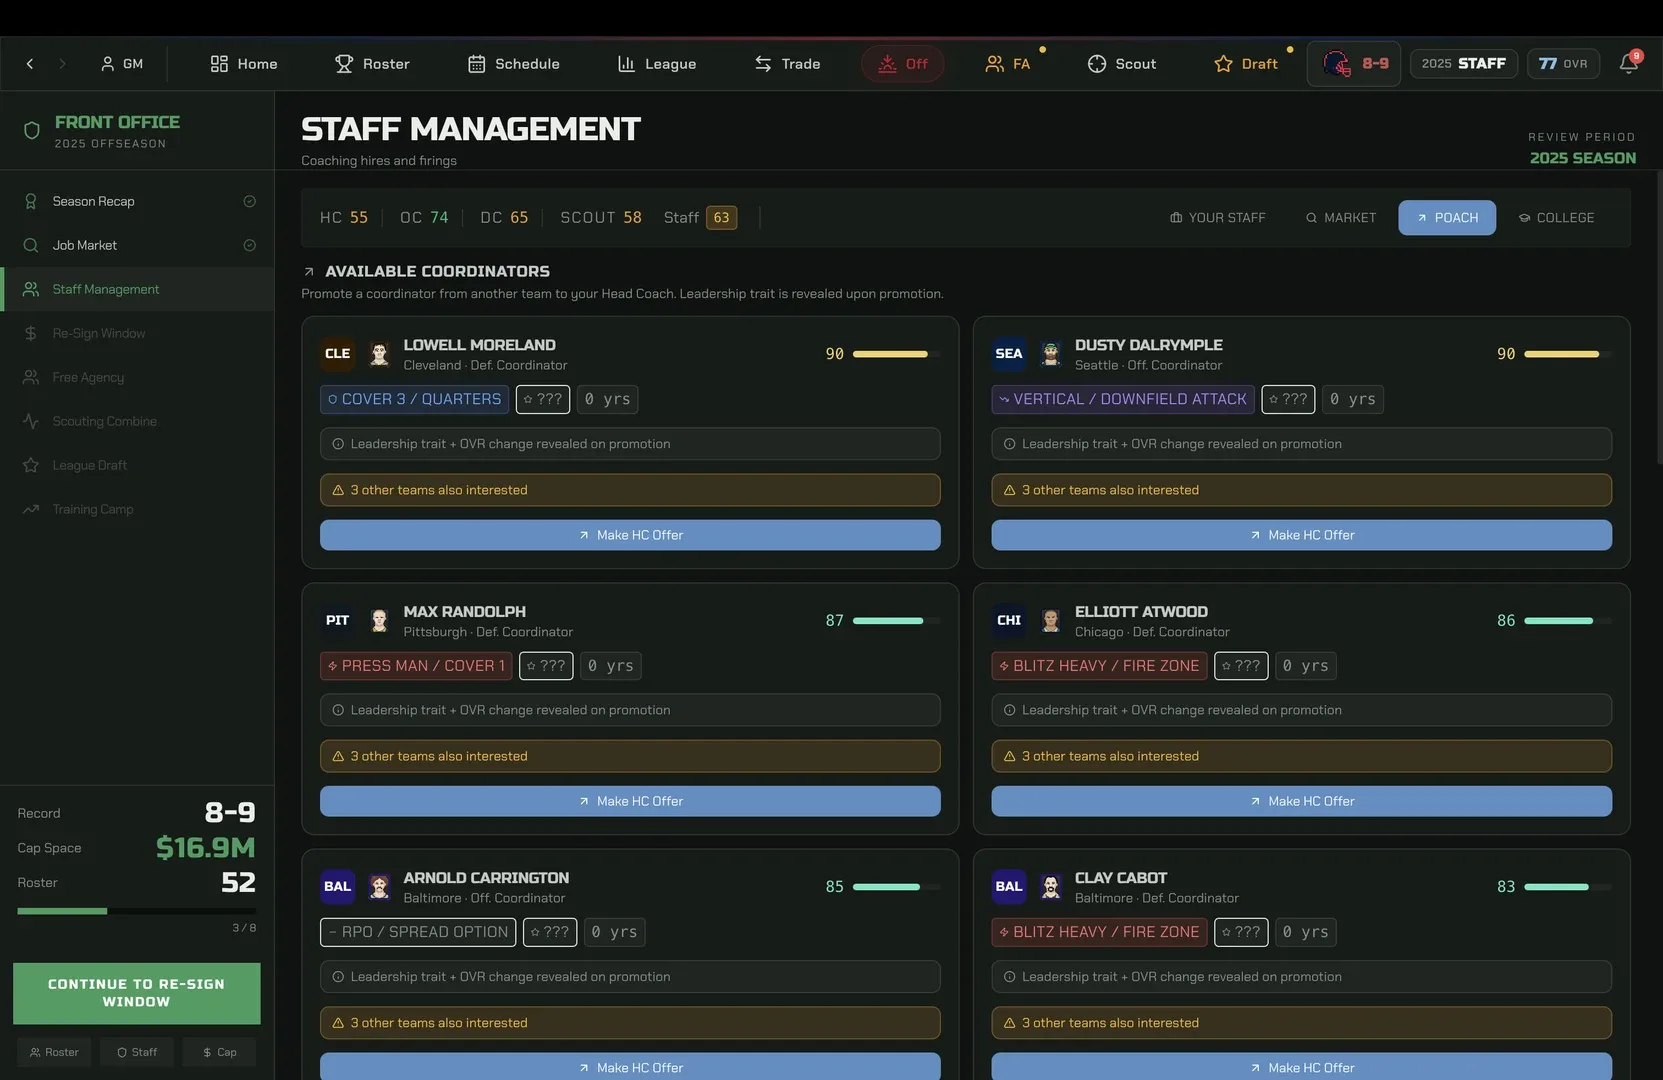1663x1080 pixels.
Task: Switch to the Market tab
Action: pyautogui.click(x=1340, y=218)
